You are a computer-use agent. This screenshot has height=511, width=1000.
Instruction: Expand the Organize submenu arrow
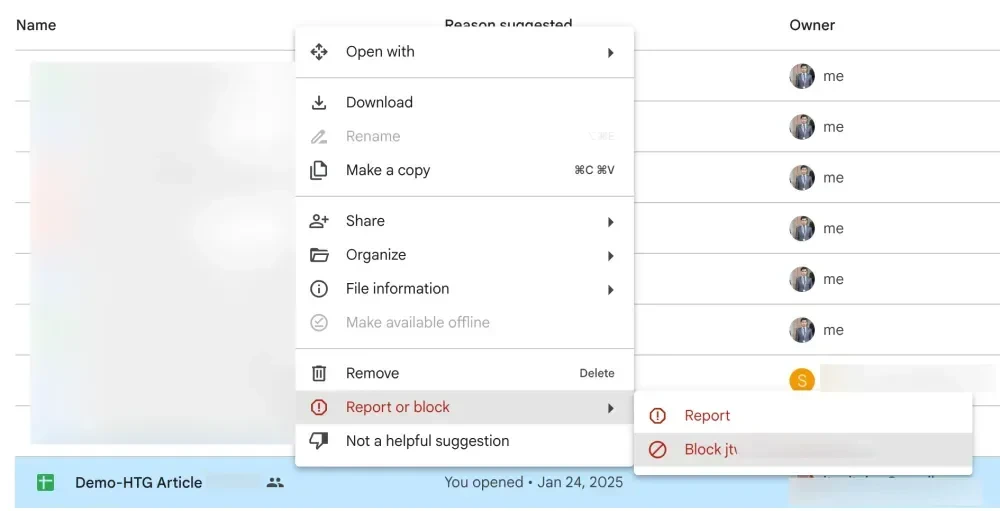[x=610, y=256]
